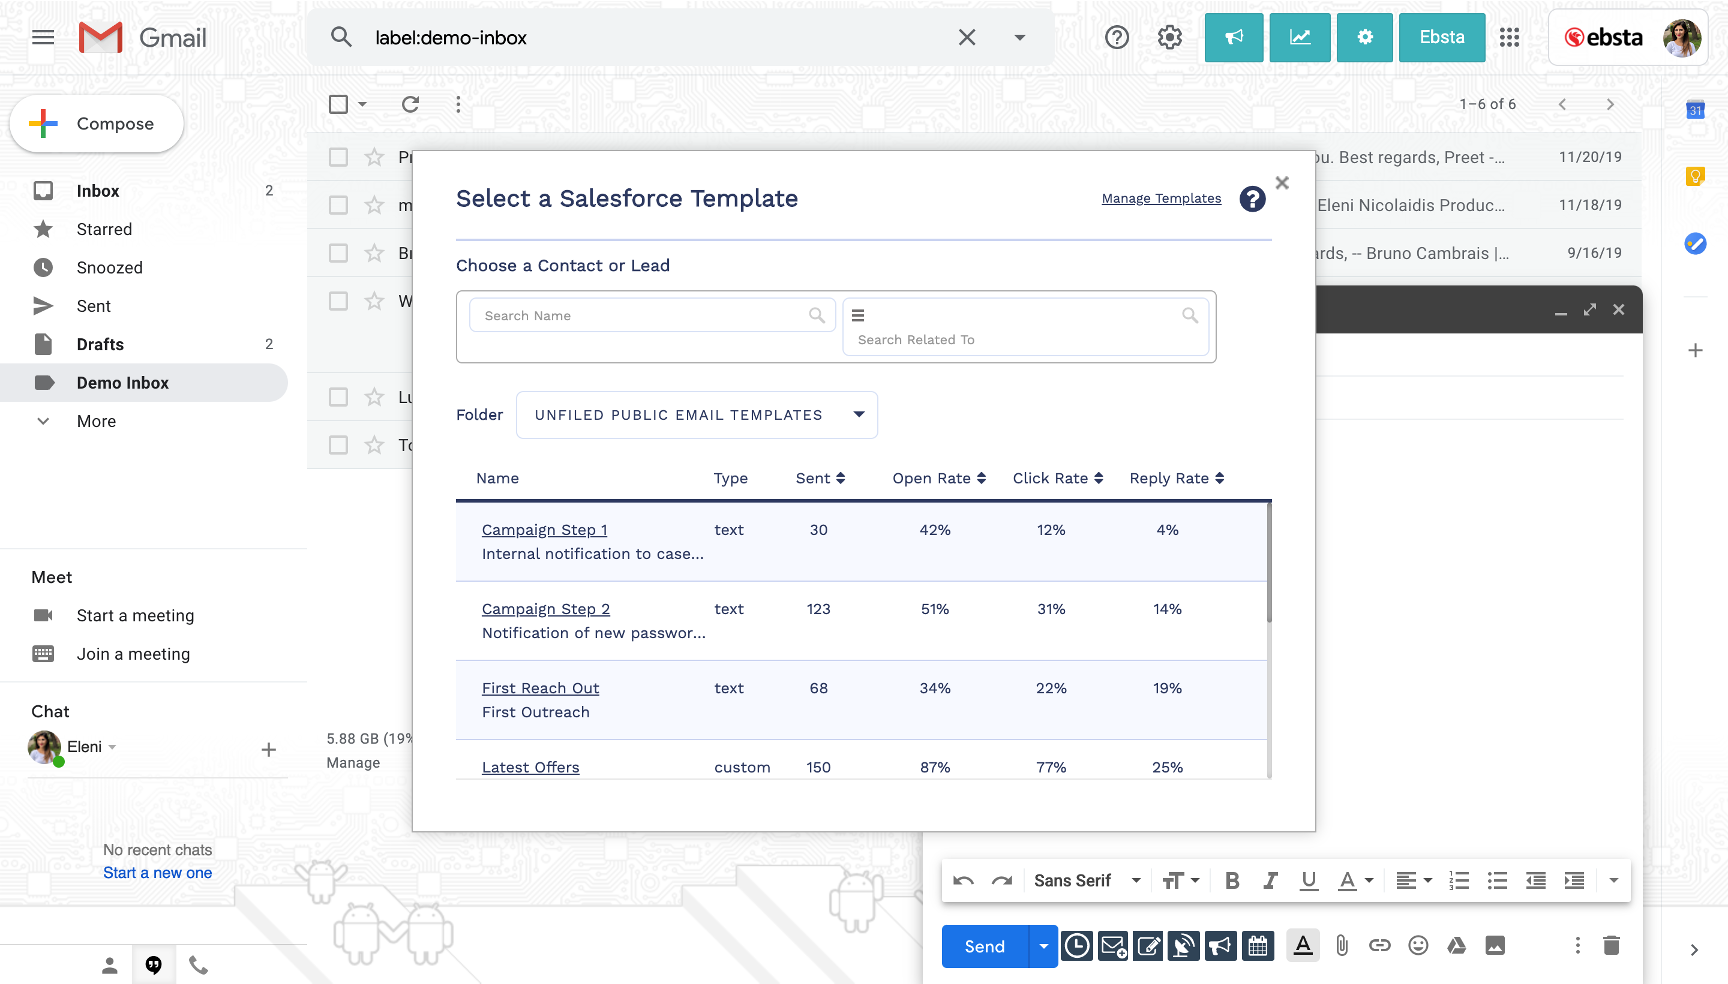Insert files using Google Drive
1728x984 pixels.
pos(1456,946)
